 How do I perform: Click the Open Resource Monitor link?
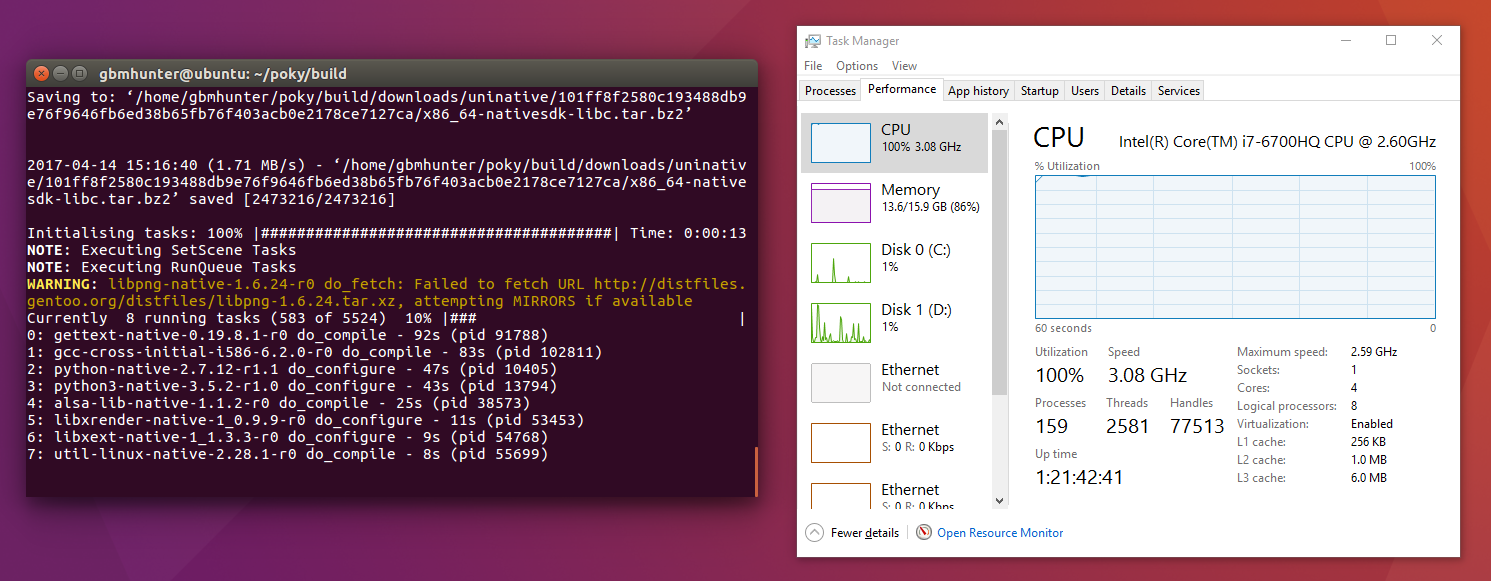tap(1000, 533)
